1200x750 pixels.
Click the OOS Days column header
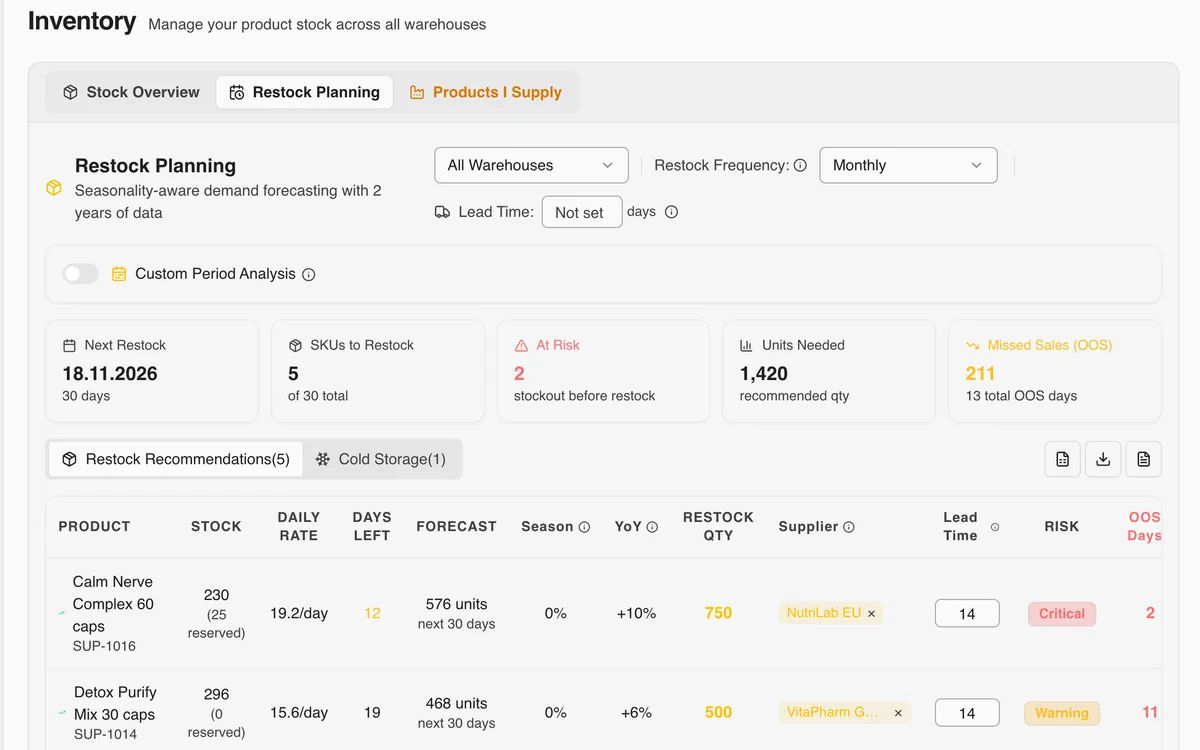point(1144,526)
